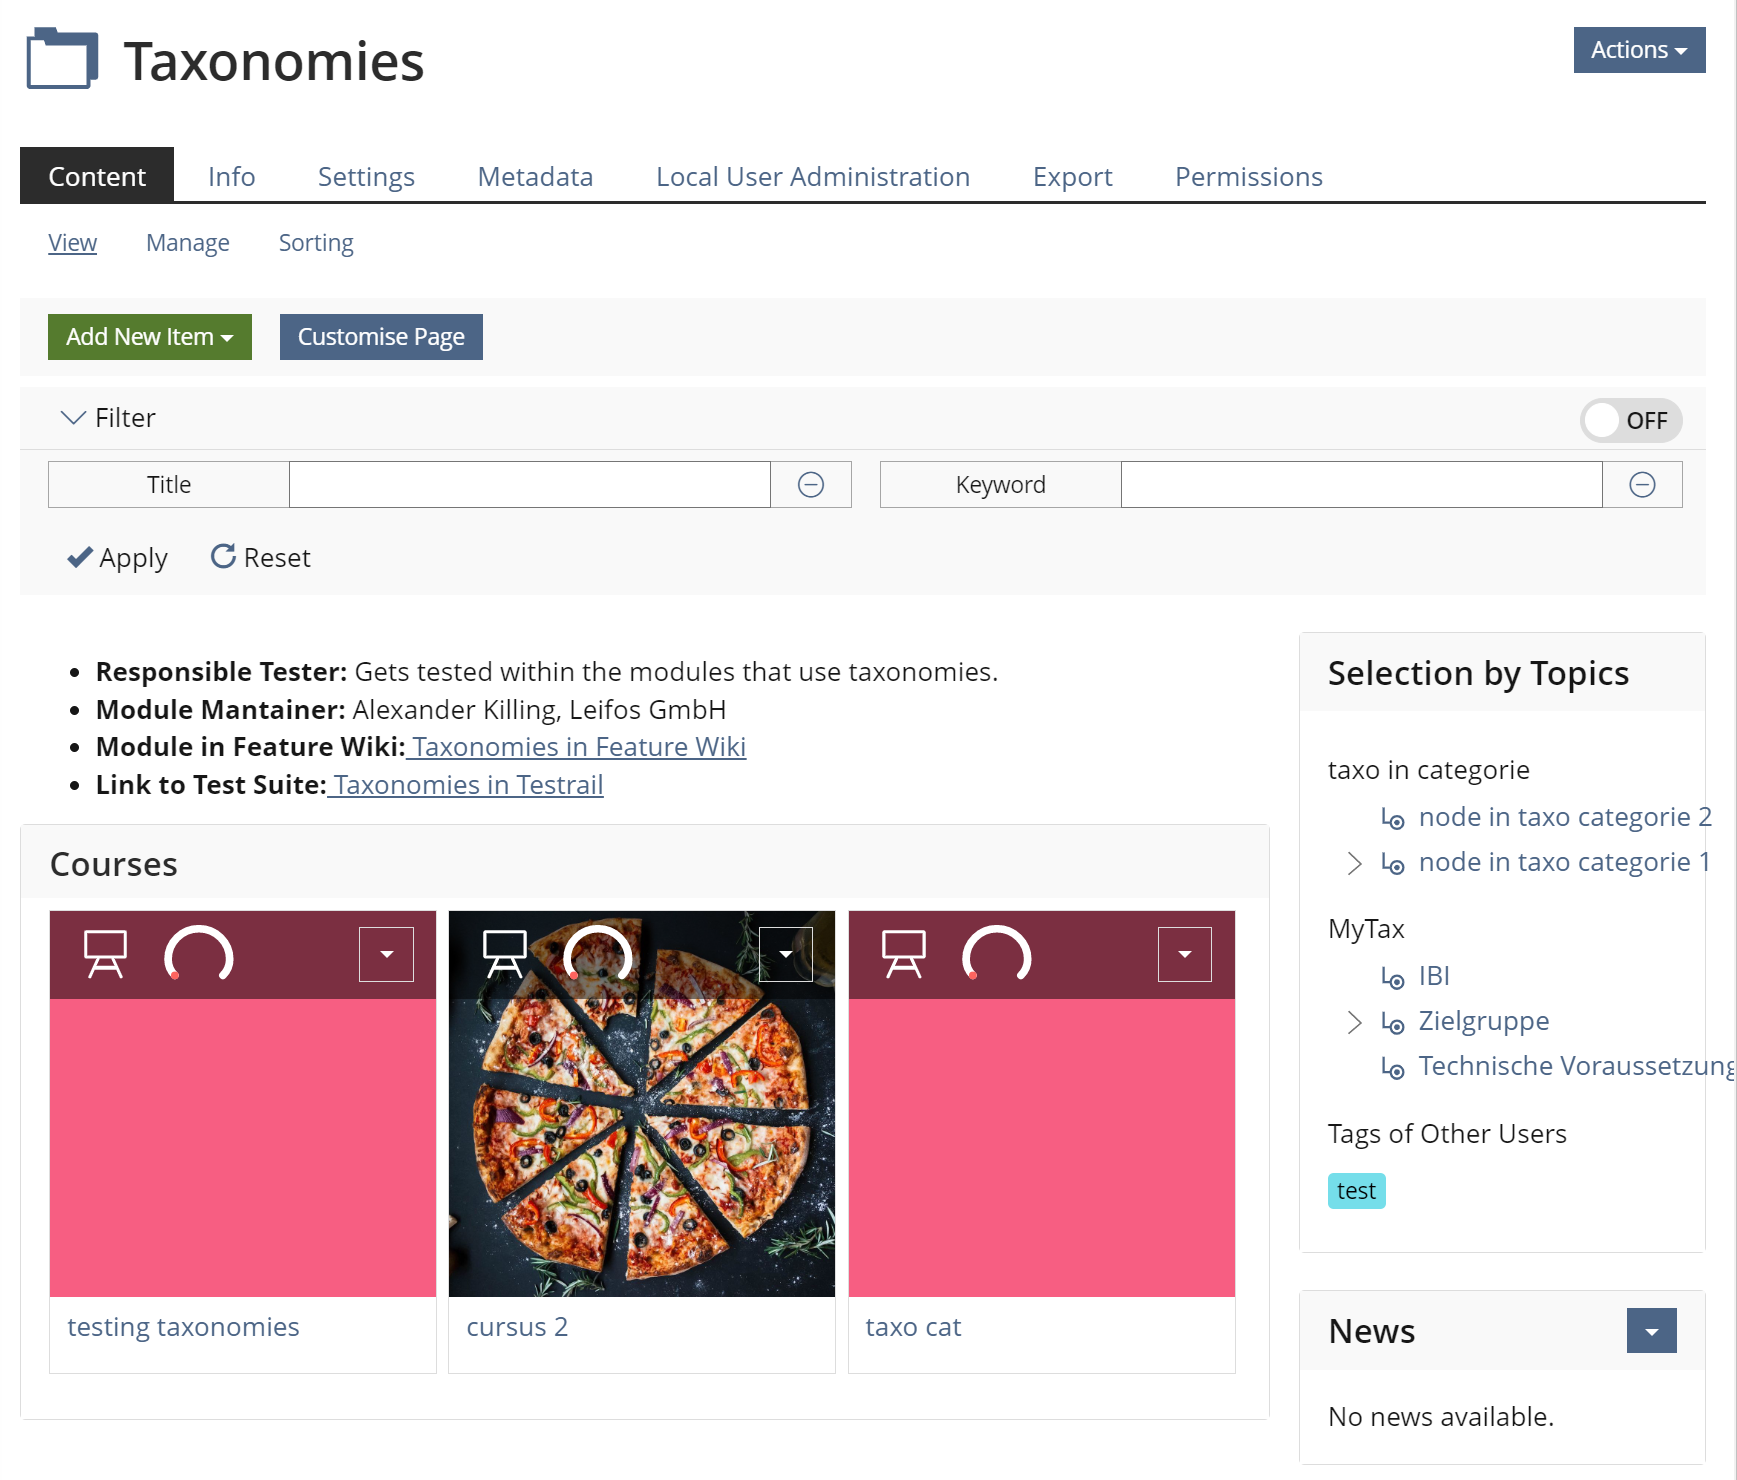The height and width of the screenshot is (1480, 1737).
Task: Remove the Title filter with minus icon
Action: [x=811, y=485]
